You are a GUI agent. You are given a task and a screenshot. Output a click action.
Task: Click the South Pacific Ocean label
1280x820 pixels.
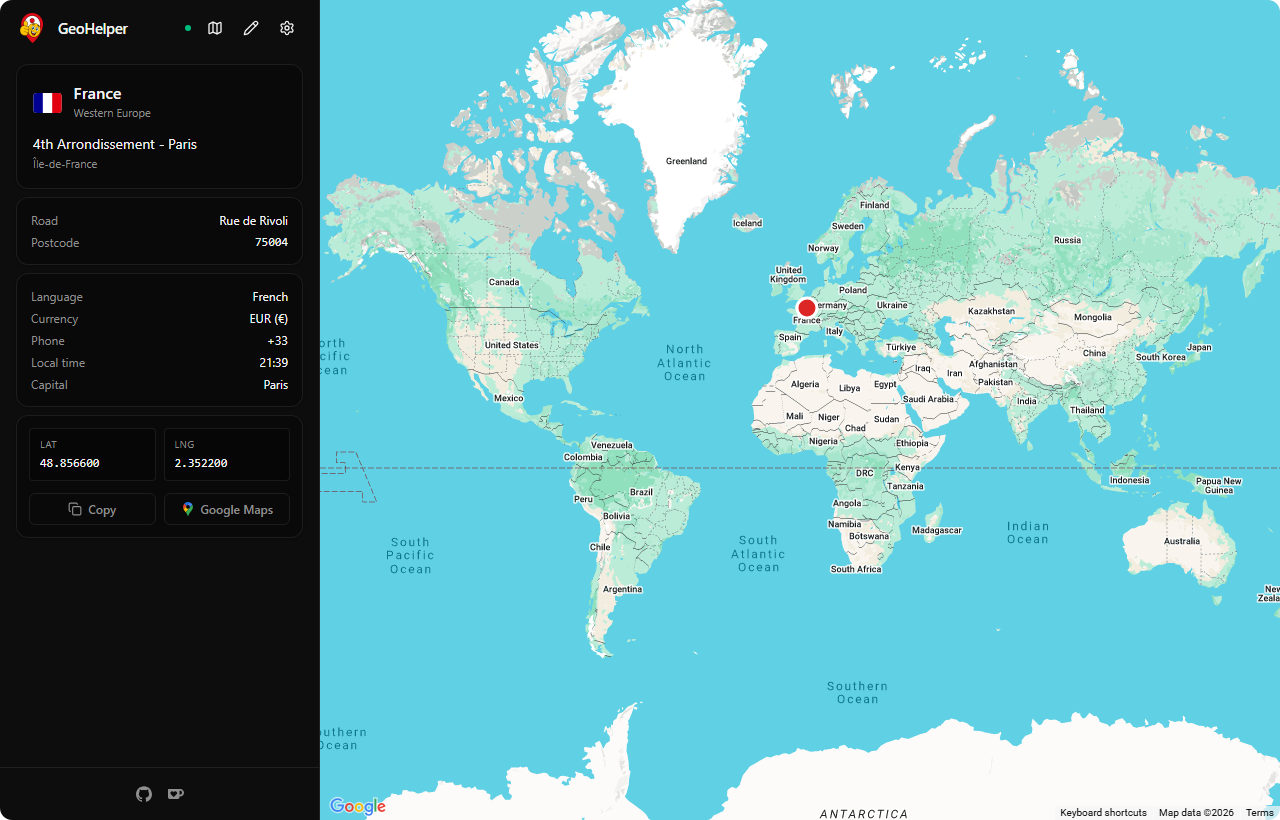pyautogui.click(x=410, y=555)
